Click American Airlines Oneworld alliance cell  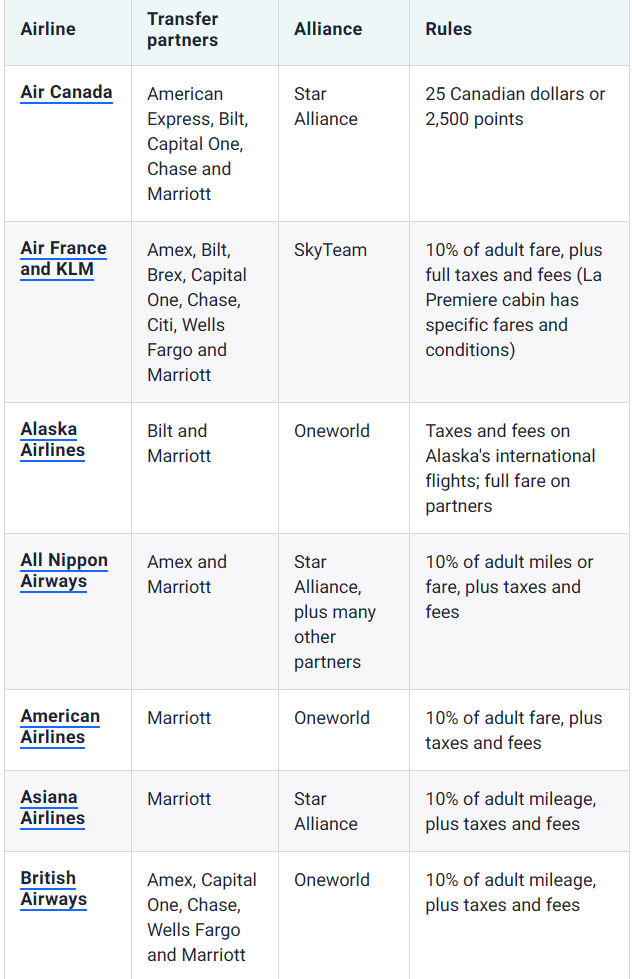coord(331,718)
